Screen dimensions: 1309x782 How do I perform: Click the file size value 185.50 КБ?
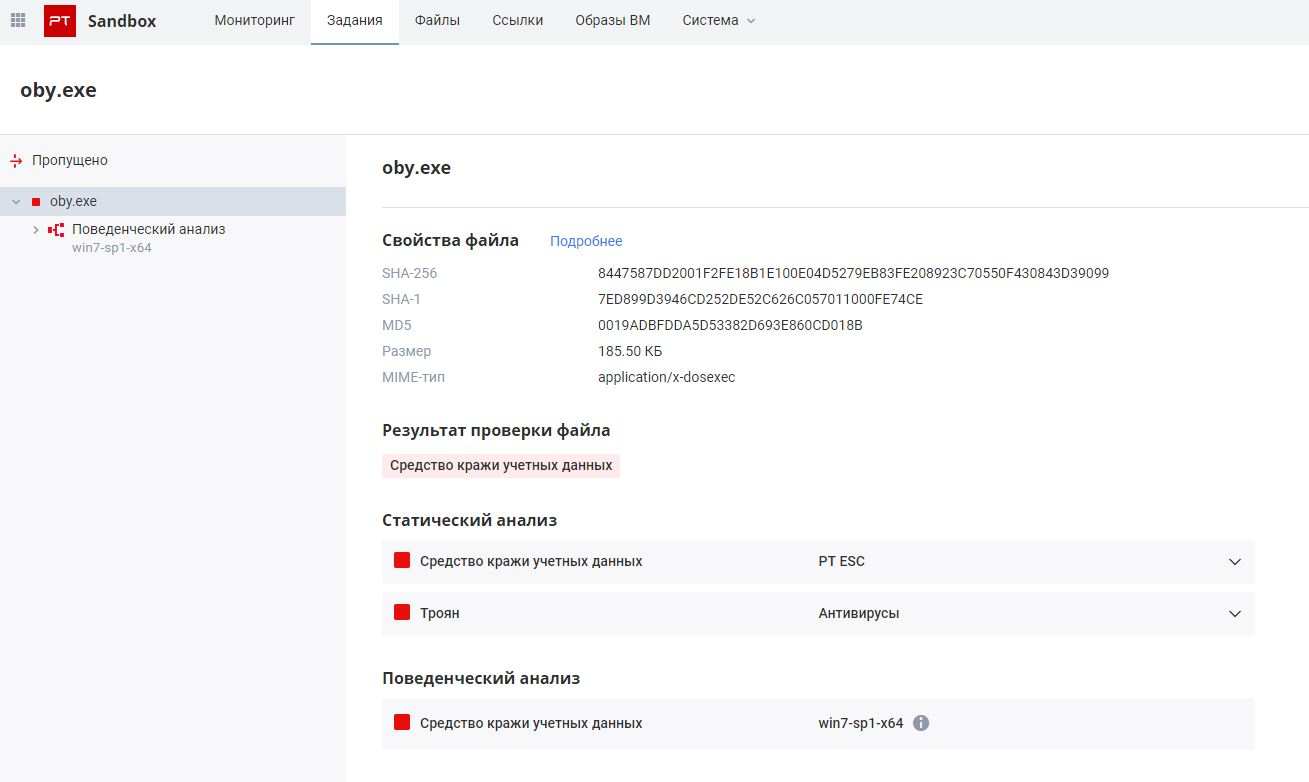pyautogui.click(x=630, y=351)
